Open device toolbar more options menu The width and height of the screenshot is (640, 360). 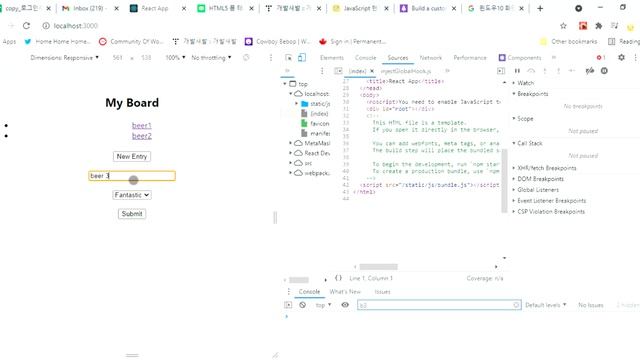271,58
